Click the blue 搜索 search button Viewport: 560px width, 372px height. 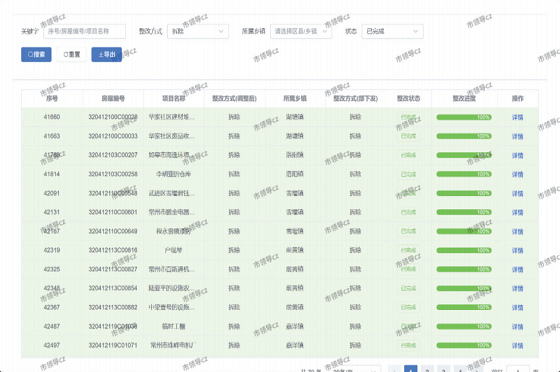tap(36, 54)
